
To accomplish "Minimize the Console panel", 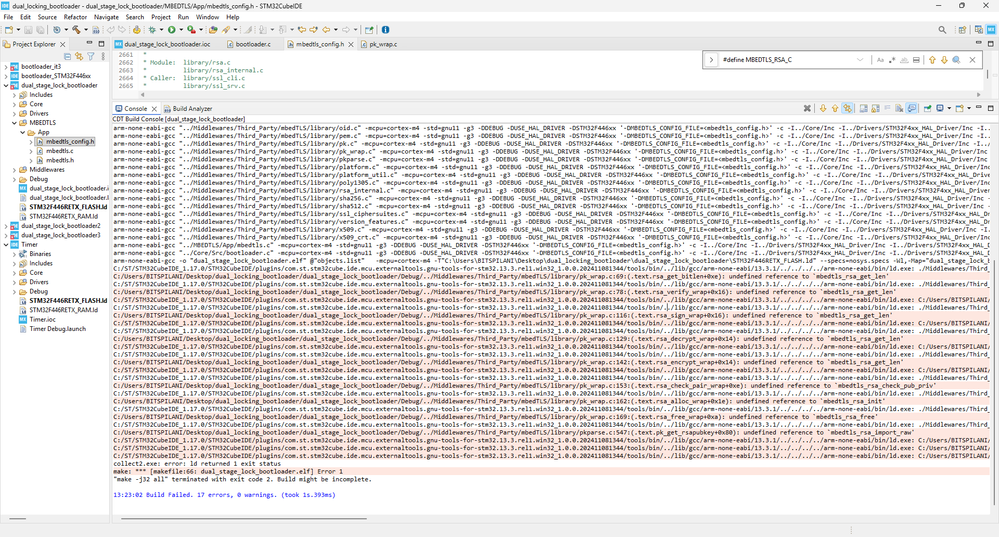I will [x=979, y=107].
